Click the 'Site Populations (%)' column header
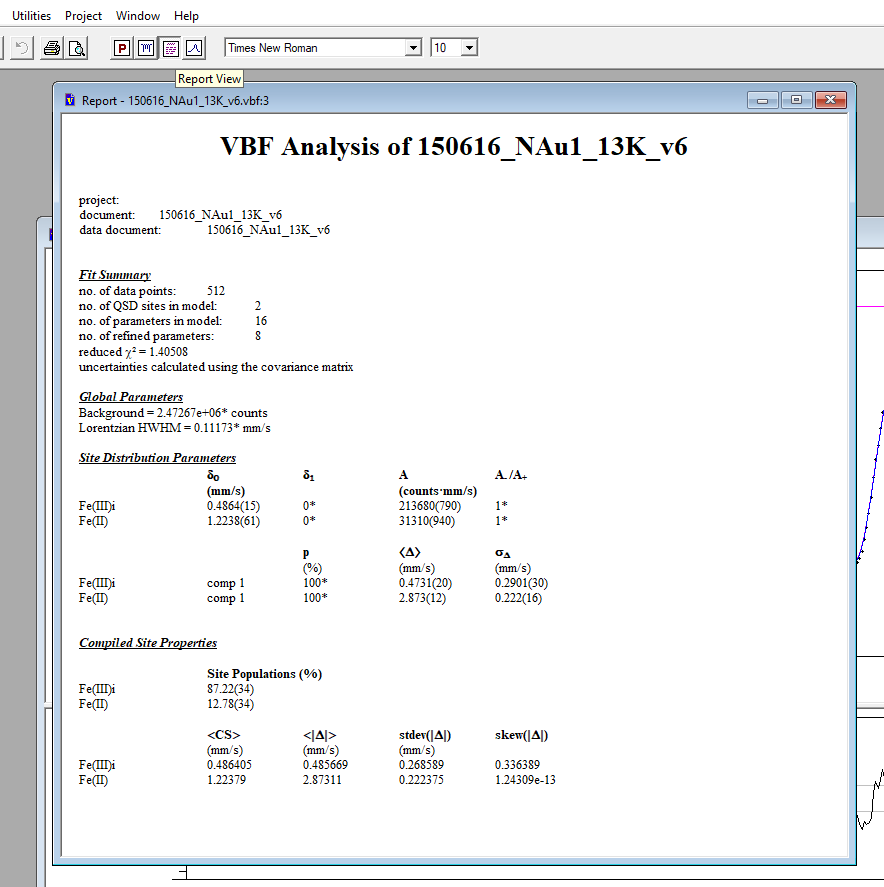This screenshot has width=884, height=887. pos(264,674)
